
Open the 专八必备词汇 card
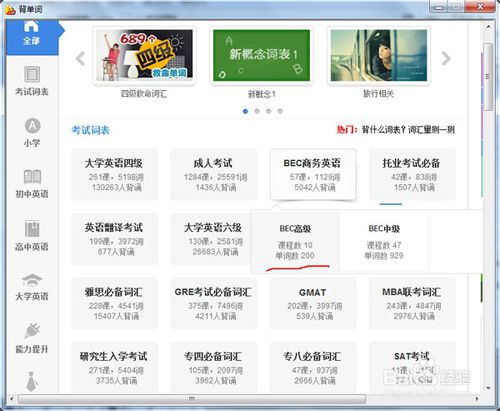(313, 367)
